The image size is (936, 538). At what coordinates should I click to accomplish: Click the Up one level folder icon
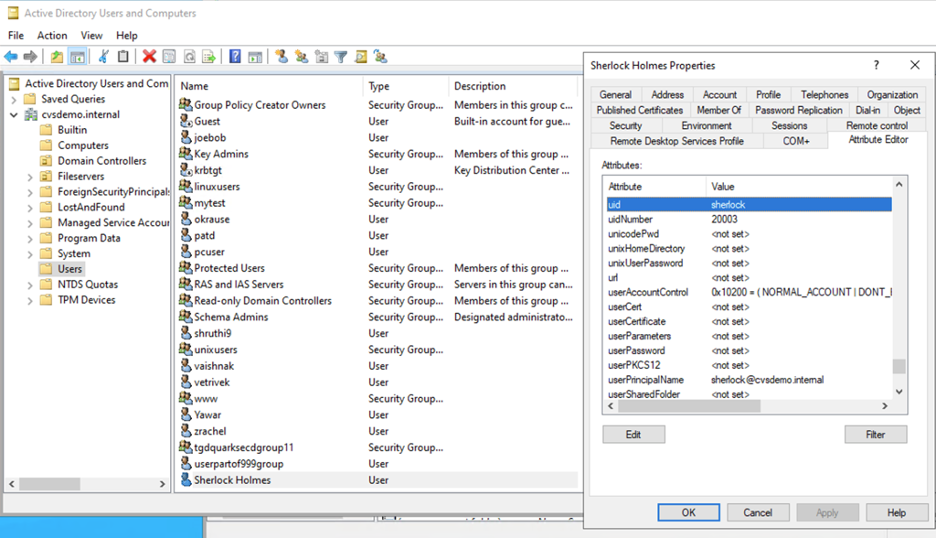(57, 57)
